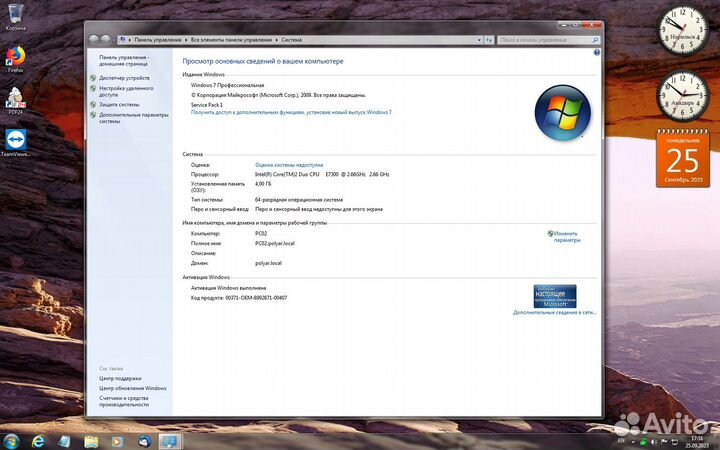Image resolution: width=720 pixels, height=450 pixels.
Task: Open Панель управления - домашняя страница
Action: point(124,61)
